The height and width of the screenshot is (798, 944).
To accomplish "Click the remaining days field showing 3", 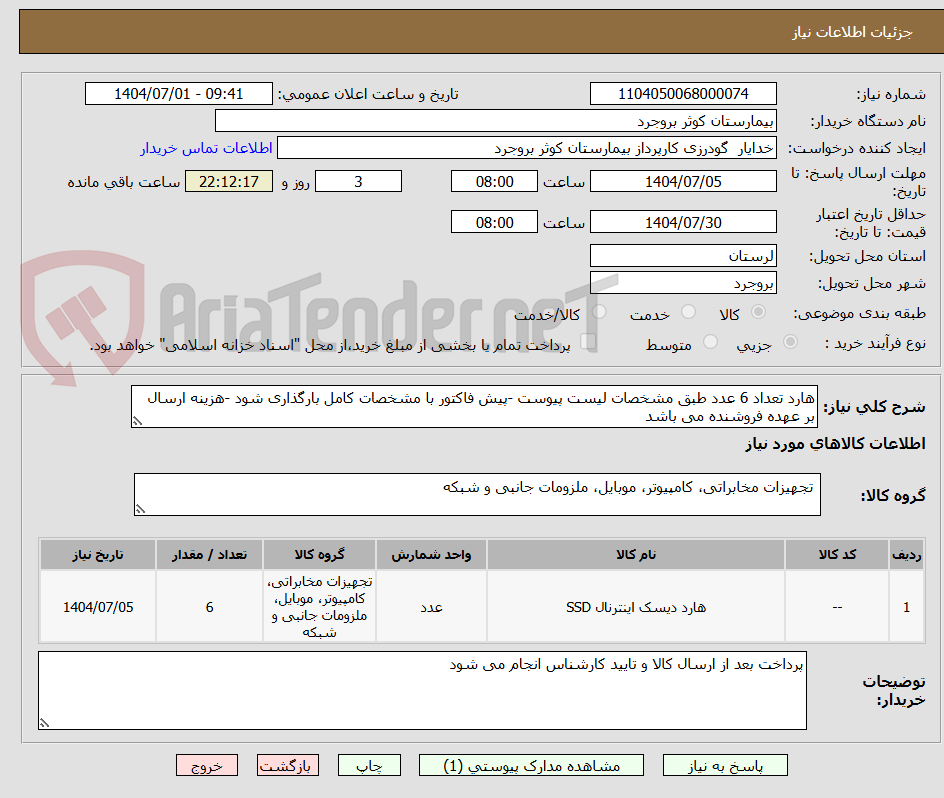I will click(358, 181).
